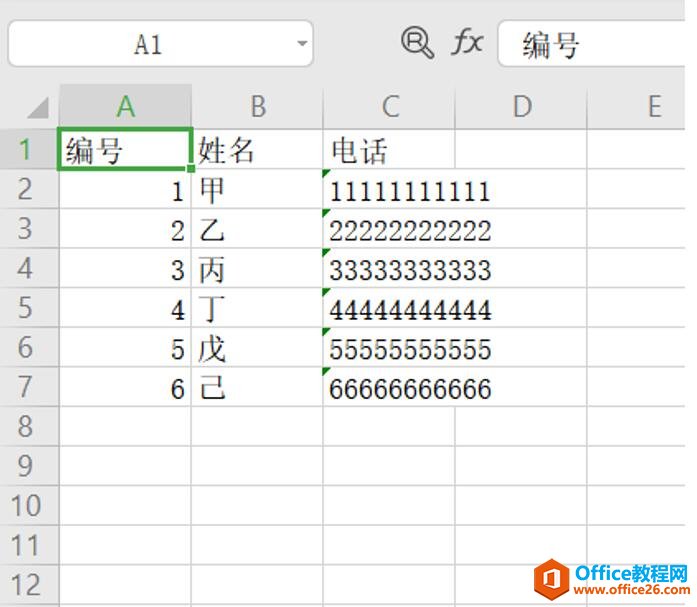Click phone cell 66666666666

pos(389,386)
